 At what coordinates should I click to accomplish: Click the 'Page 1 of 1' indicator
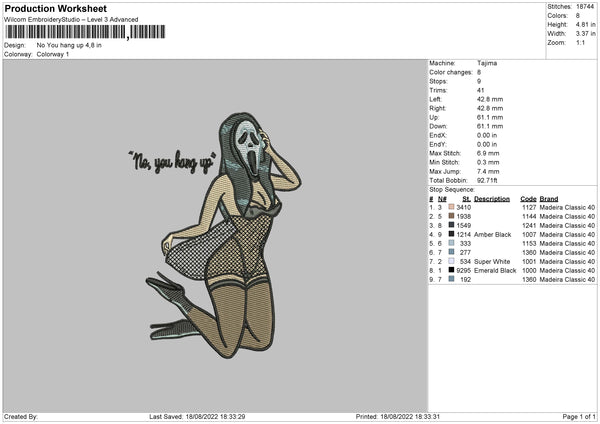(x=579, y=417)
